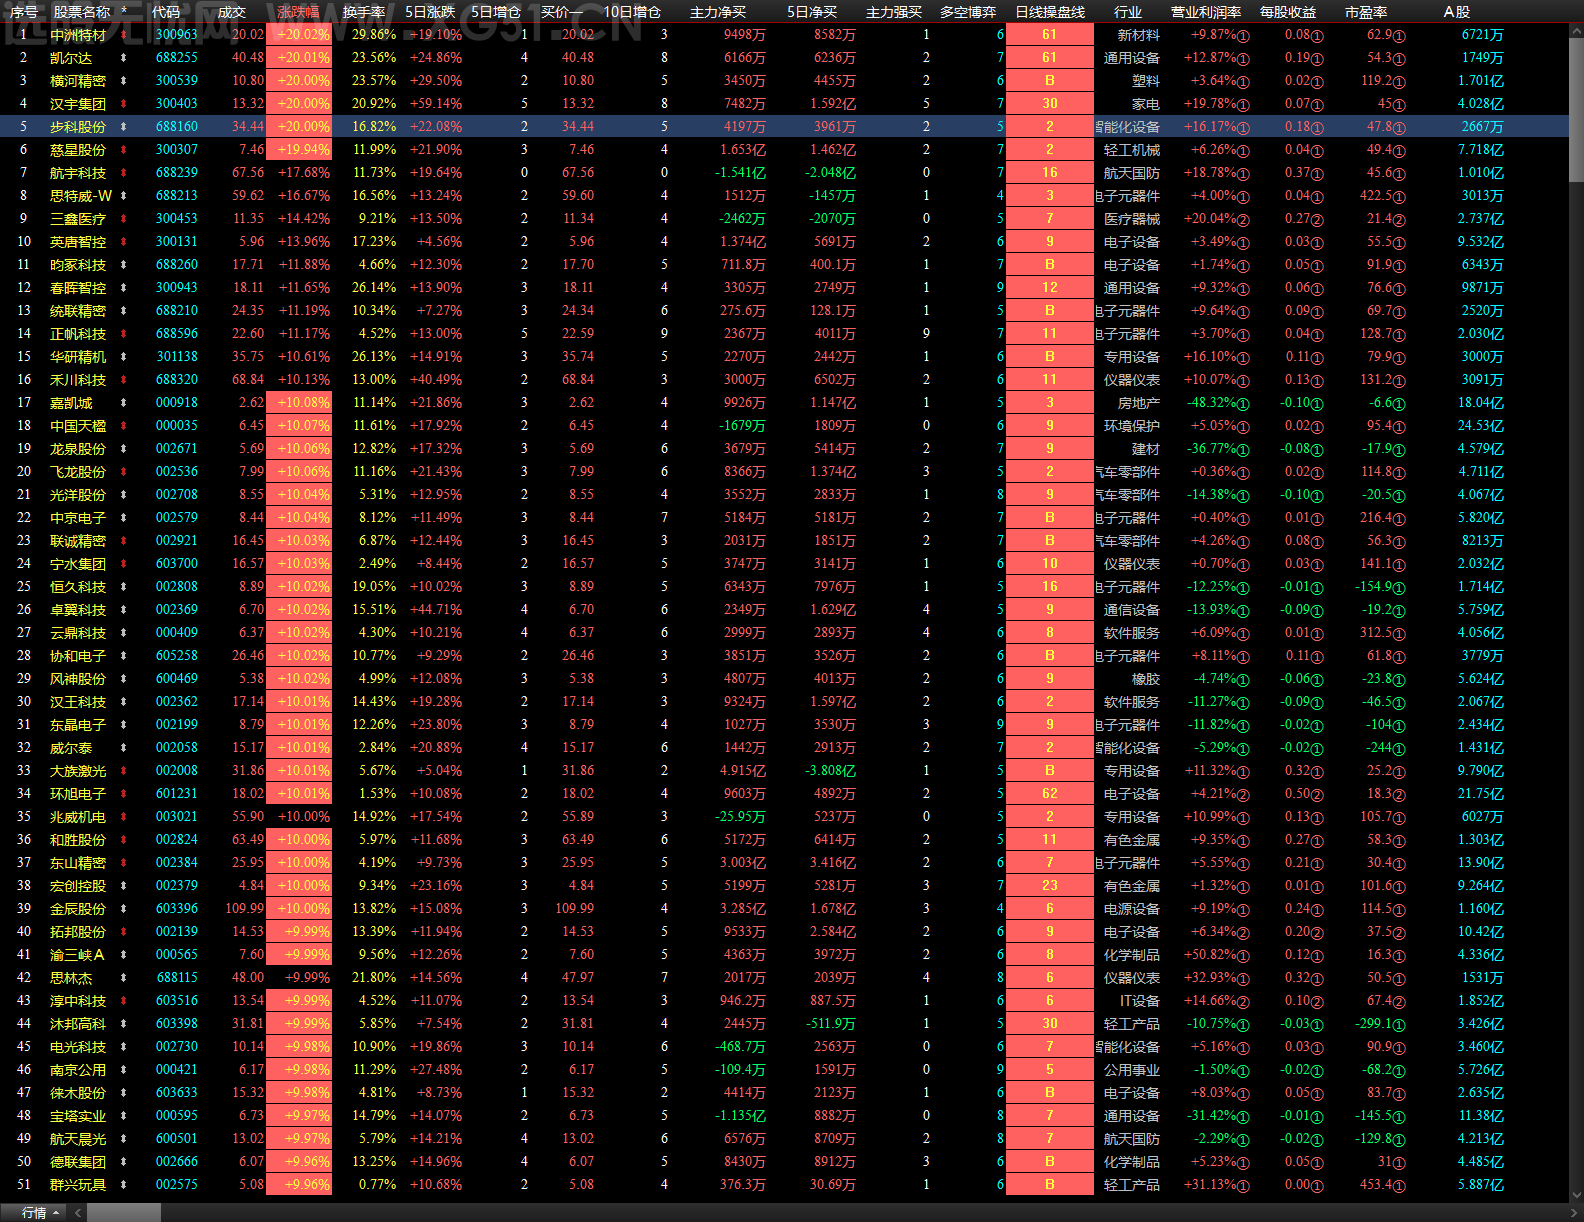1584x1222 pixels.
Task: Click the marker icon beside 横河精密
Action: coord(124,81)
